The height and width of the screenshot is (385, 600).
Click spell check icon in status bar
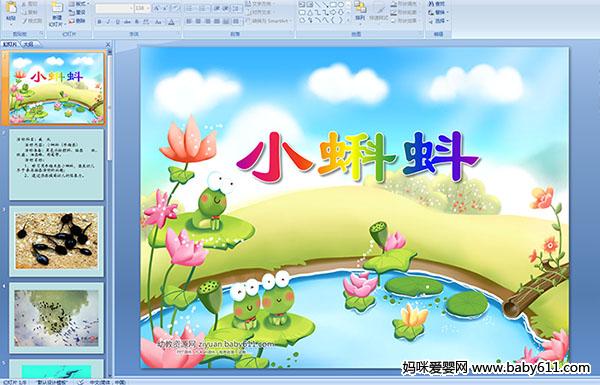81,382
